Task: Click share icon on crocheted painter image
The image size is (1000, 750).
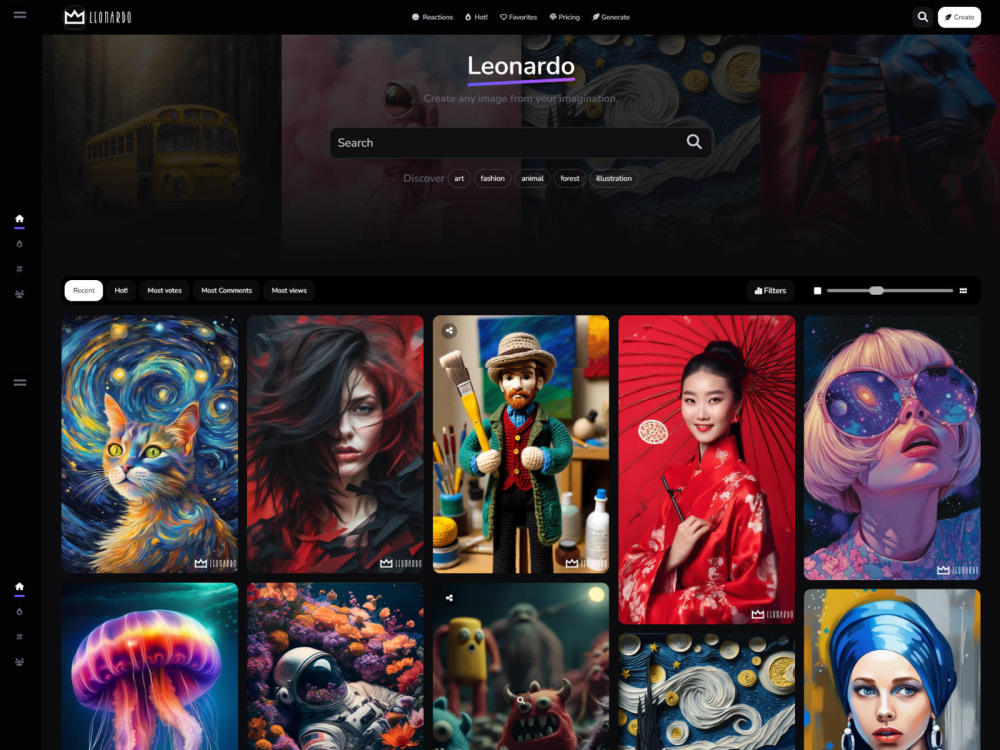Action: [x=450, y=330]
